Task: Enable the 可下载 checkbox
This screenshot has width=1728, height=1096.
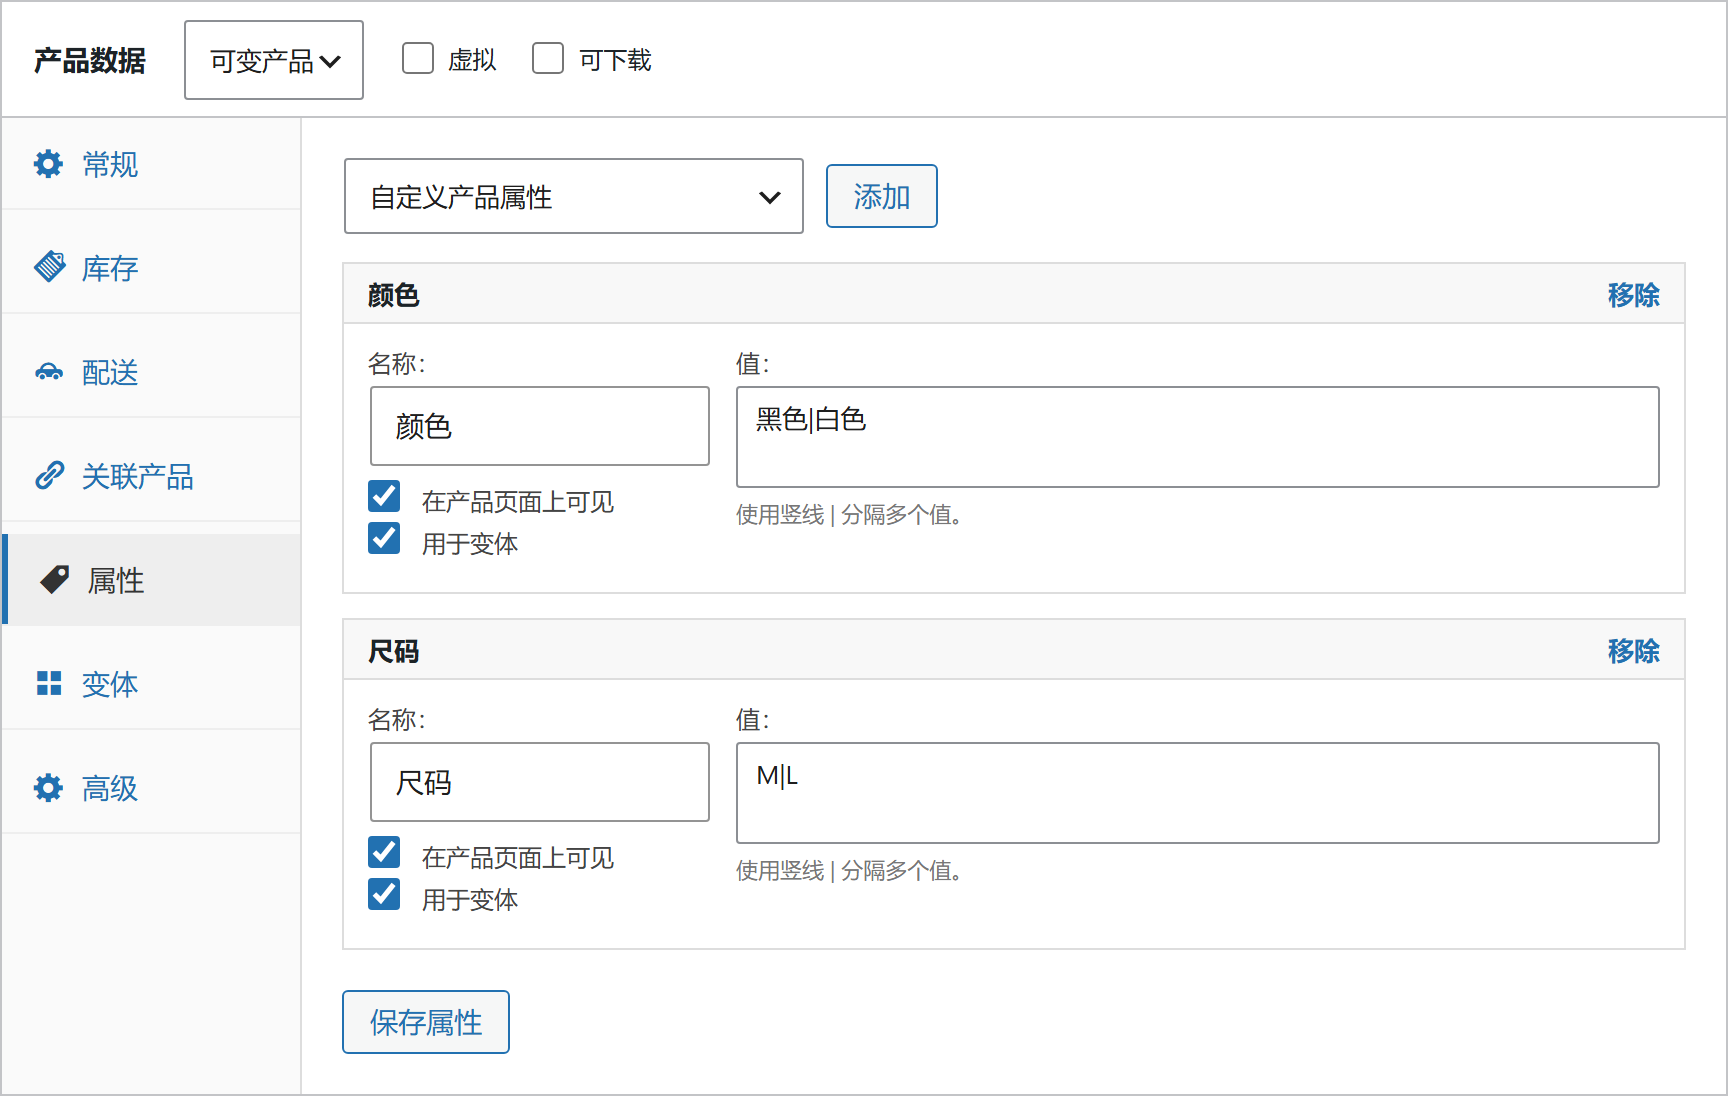Action: [x=548, y=59]
